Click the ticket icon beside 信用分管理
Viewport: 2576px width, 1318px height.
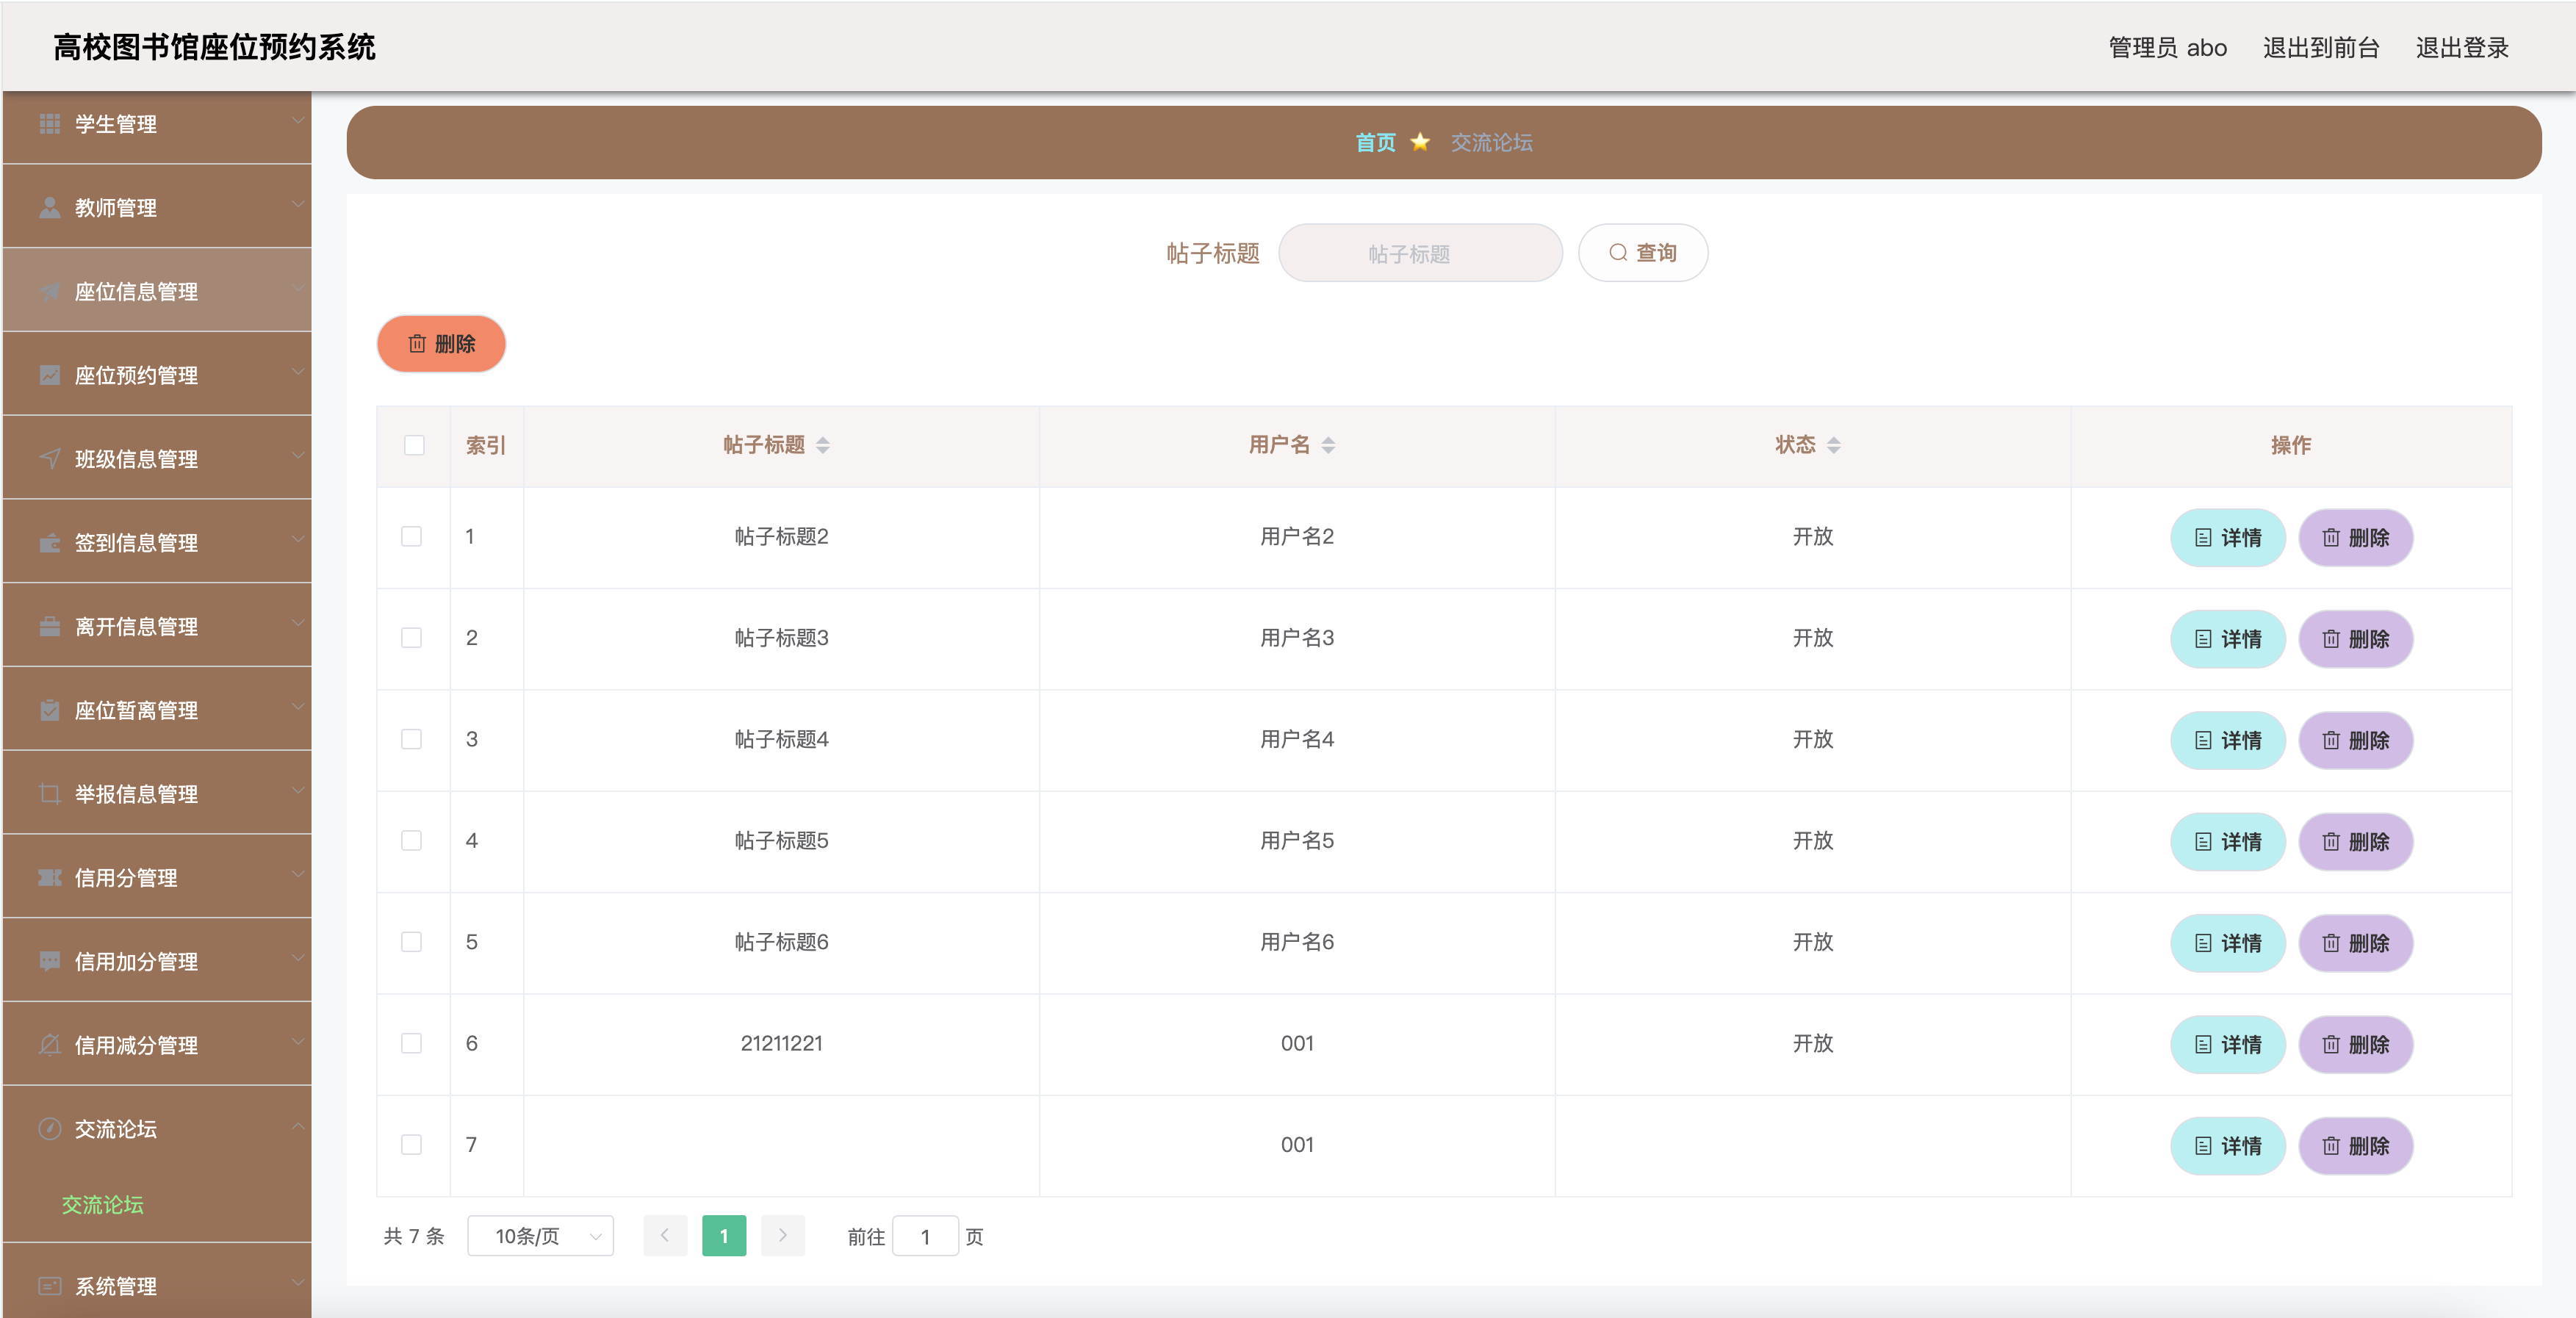click(x=50, y=878)
